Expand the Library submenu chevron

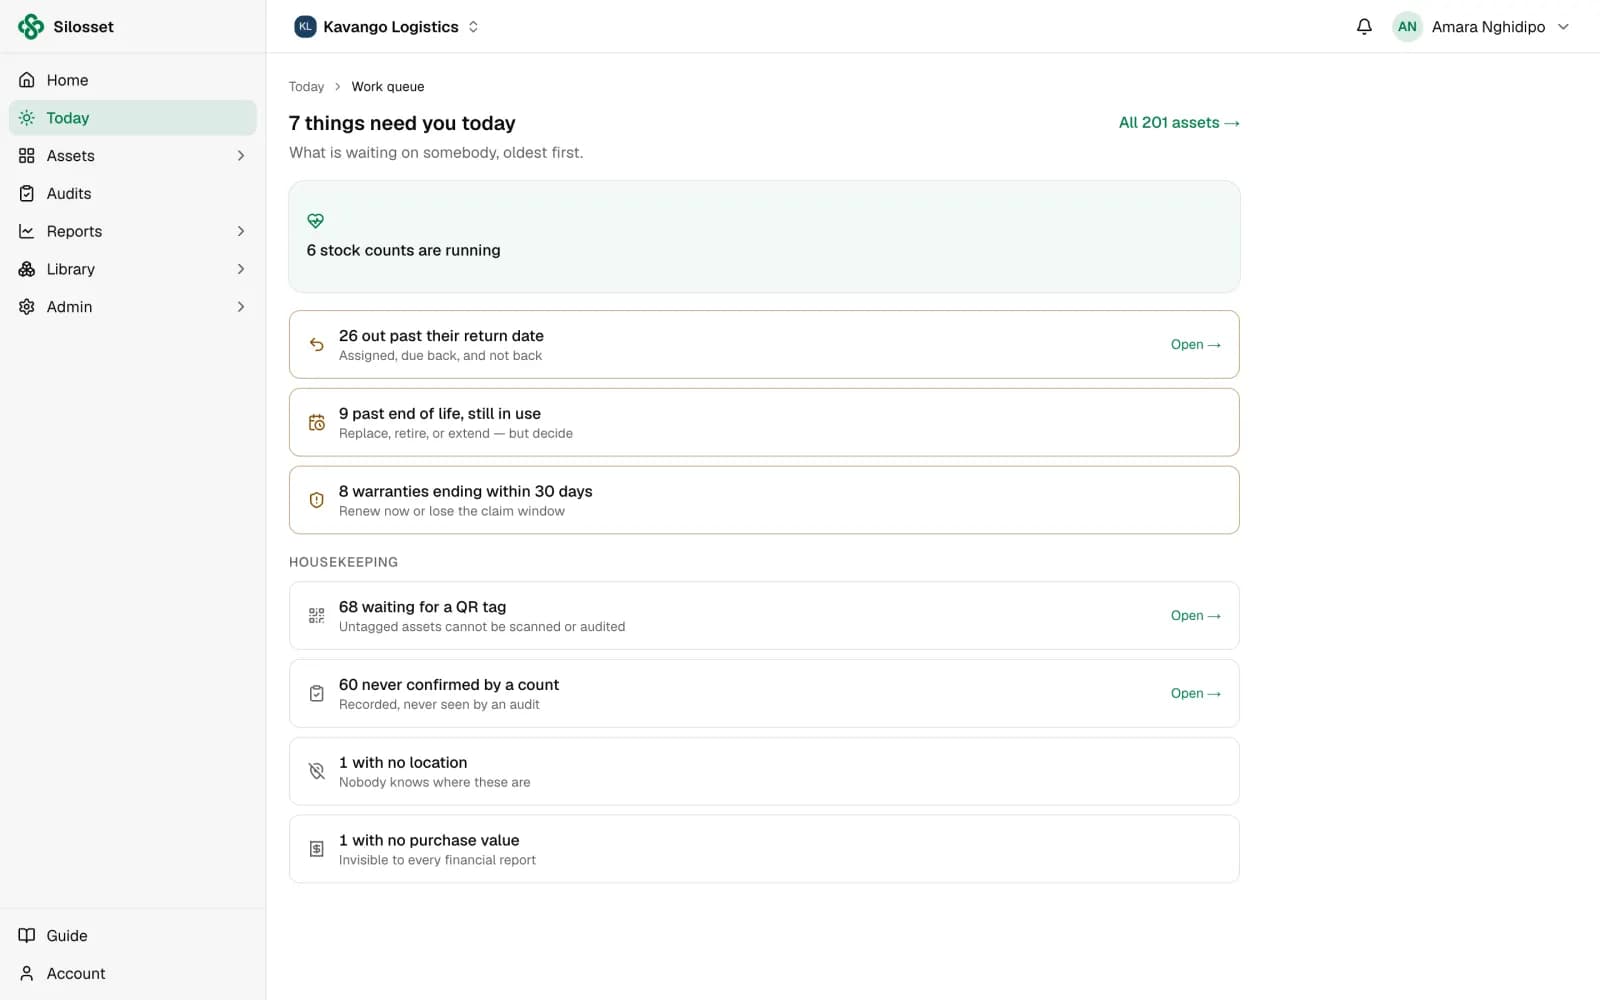[x=241, y=269]
